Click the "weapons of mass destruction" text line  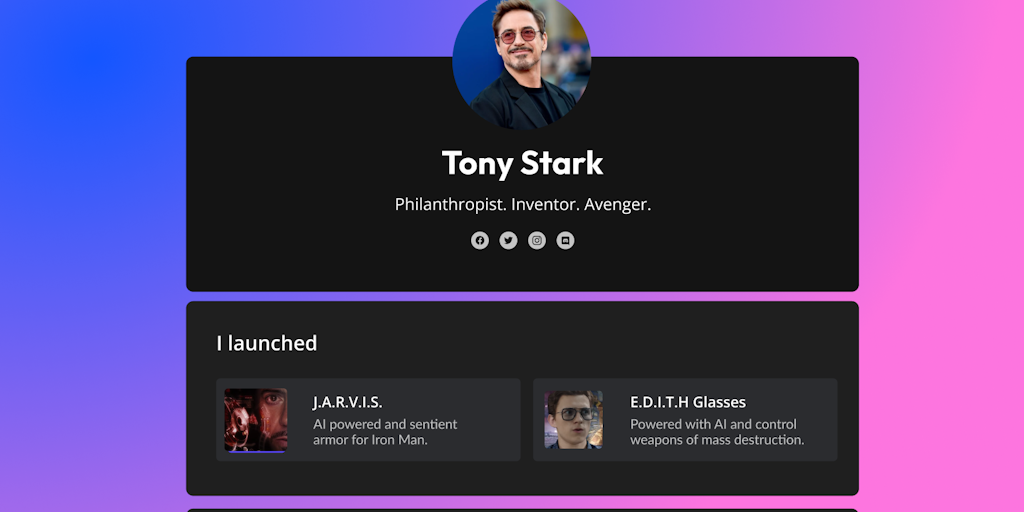click(717, 440)
